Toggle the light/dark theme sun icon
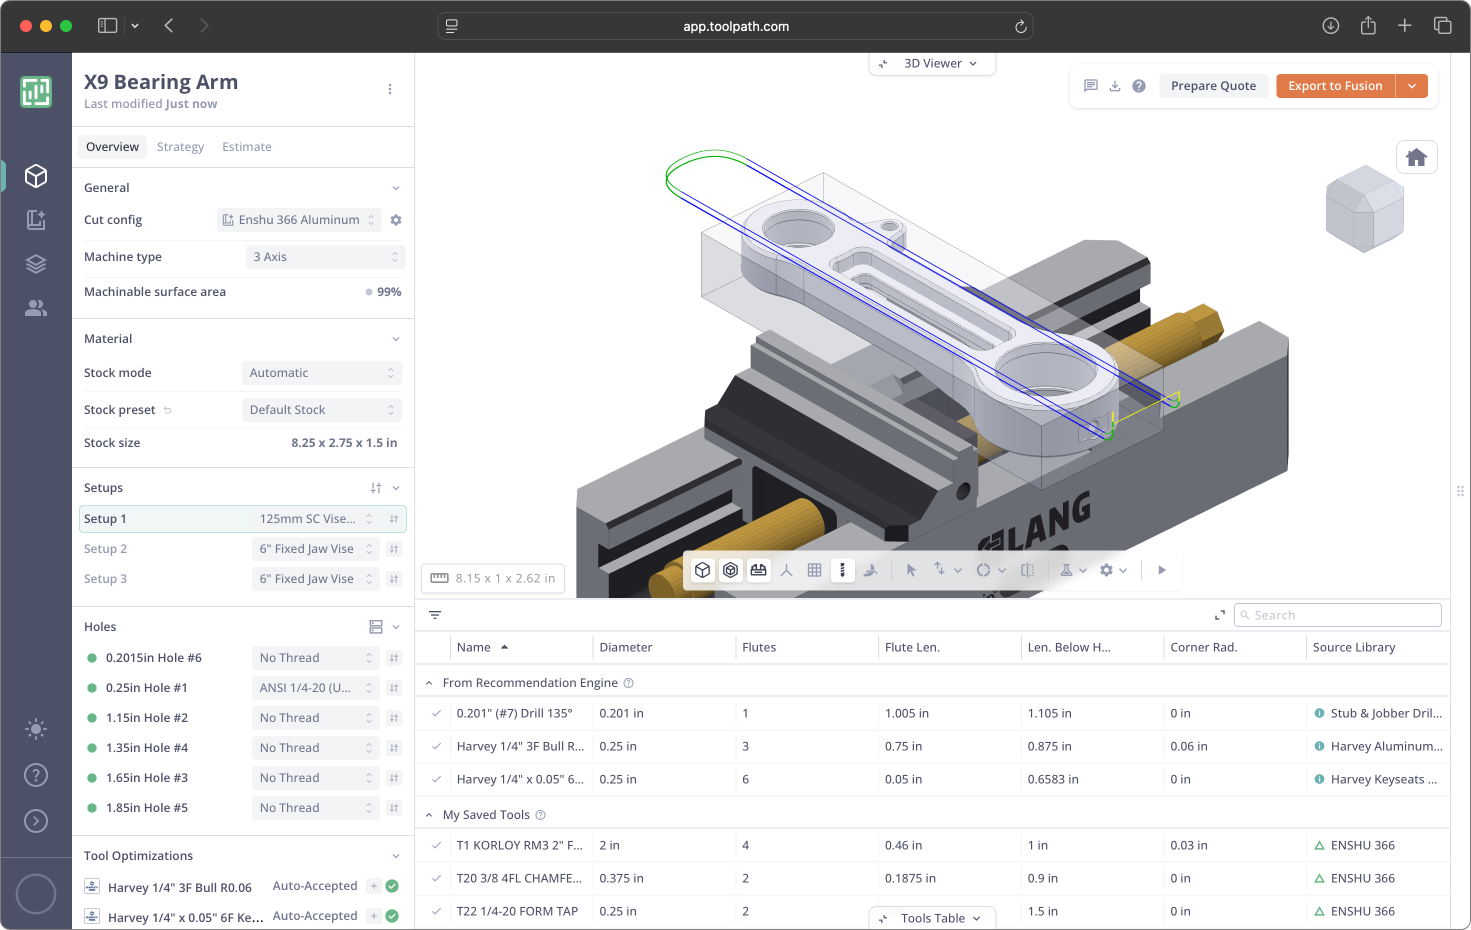 36,729
